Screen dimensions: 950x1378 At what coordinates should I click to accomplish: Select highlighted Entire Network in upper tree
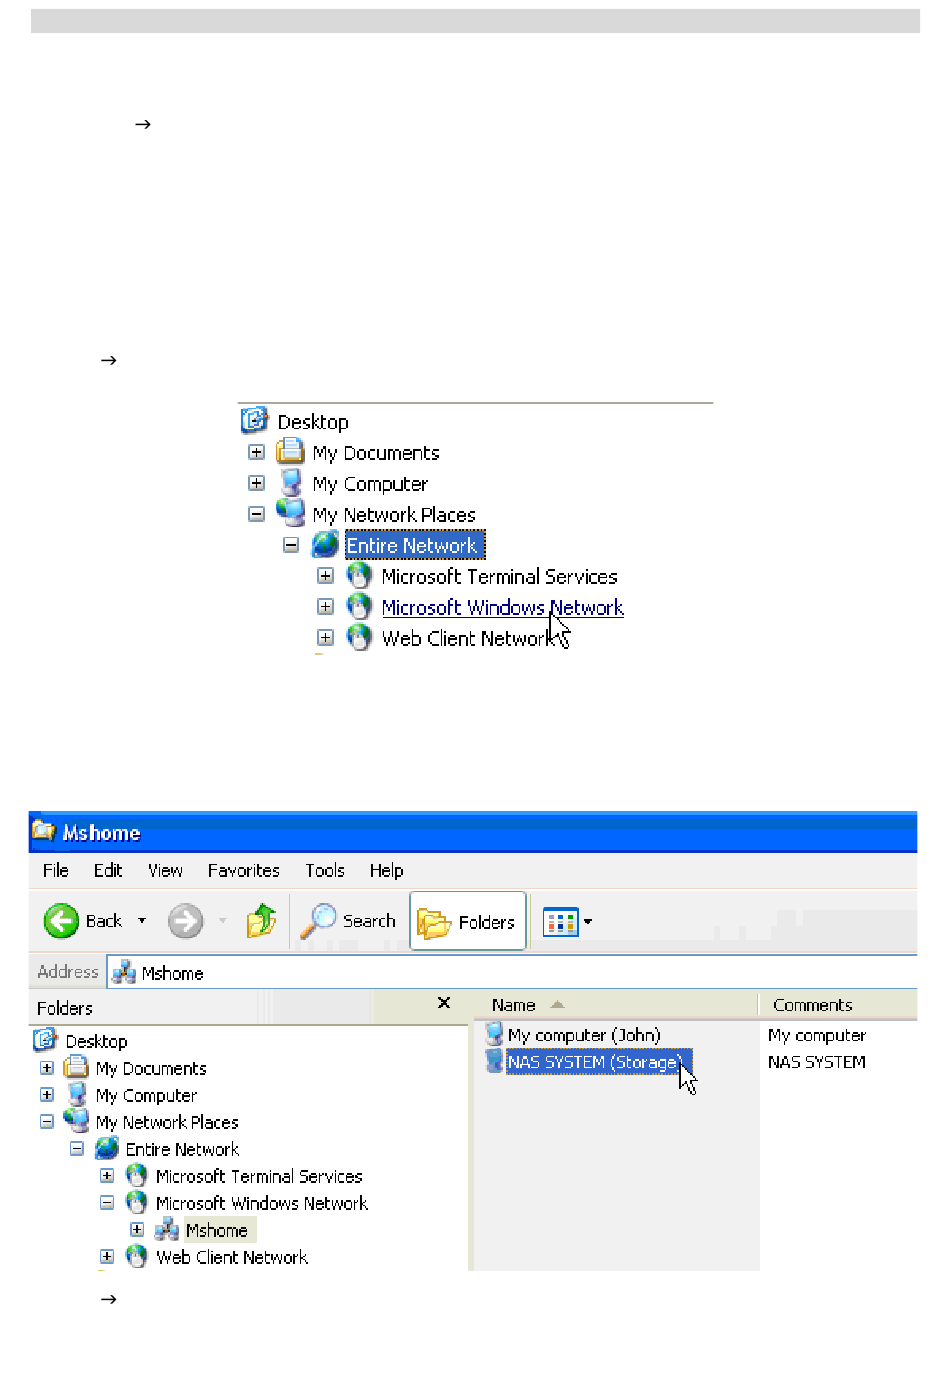point(414,545)
